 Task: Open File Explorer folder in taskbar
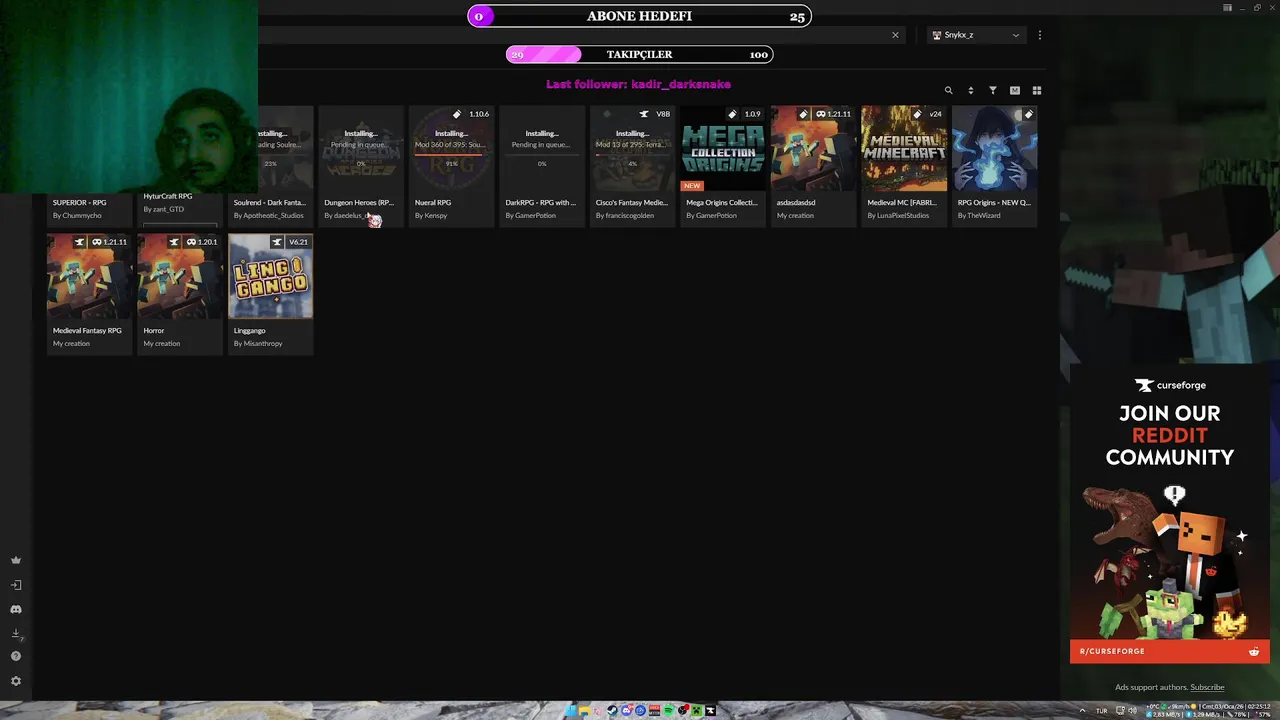pyautogui.click(x=584, y=711)
